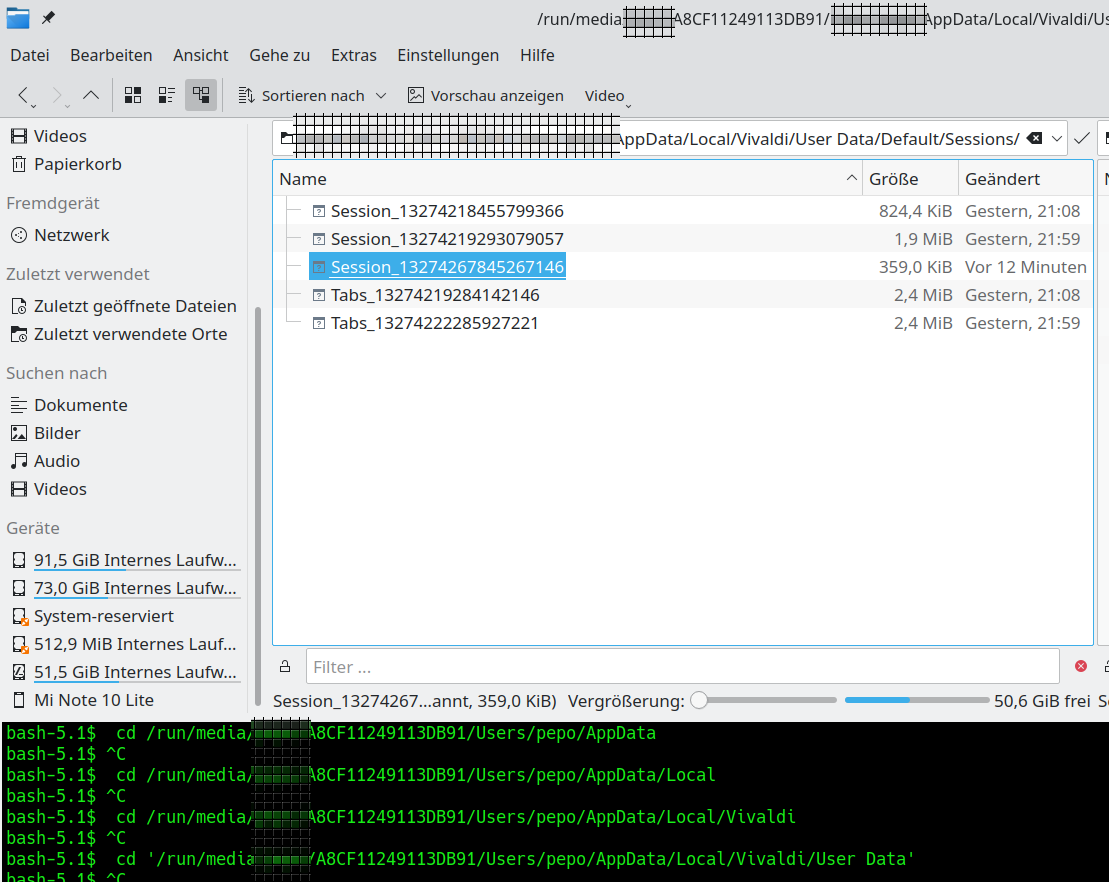
Task: Click the 50,6 GiB frei space bar
Action: coord(917,700)
